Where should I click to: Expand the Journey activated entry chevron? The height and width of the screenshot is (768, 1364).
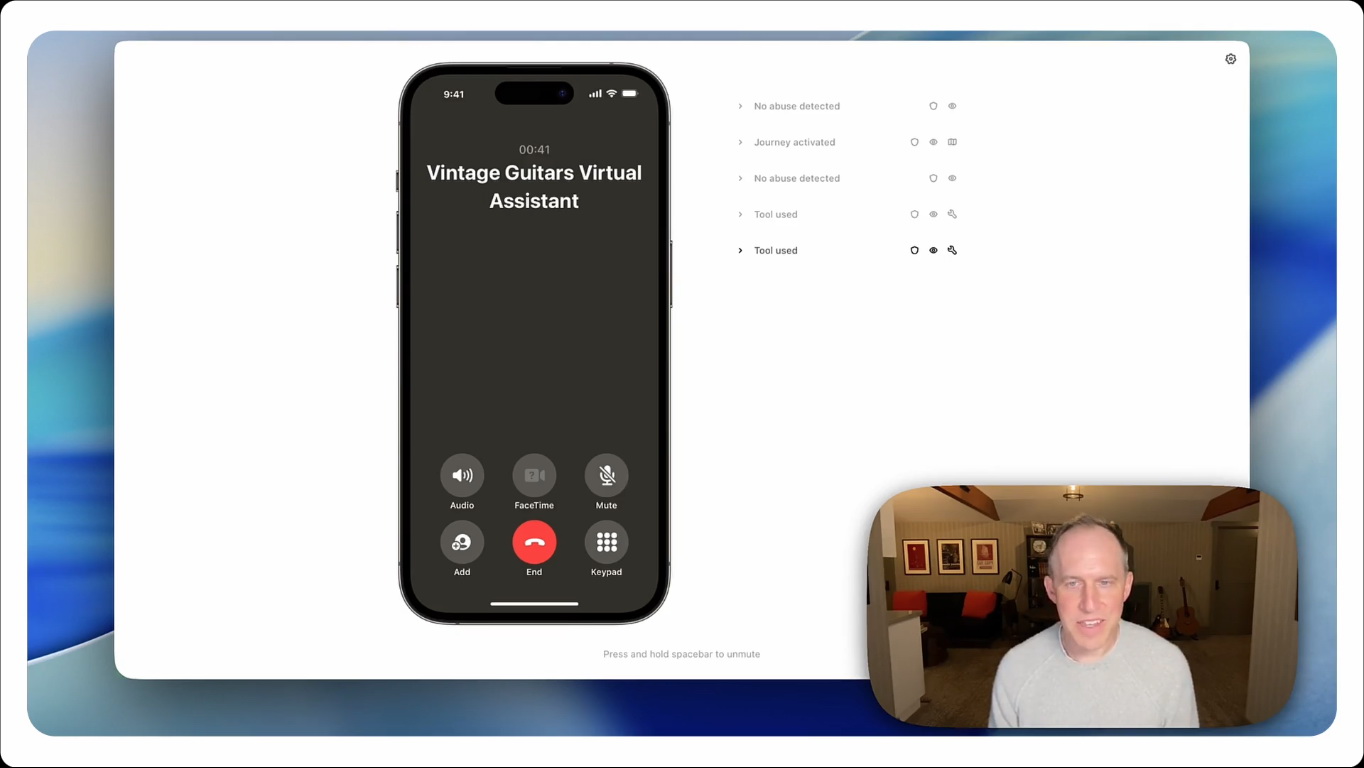tap(740, 142)
